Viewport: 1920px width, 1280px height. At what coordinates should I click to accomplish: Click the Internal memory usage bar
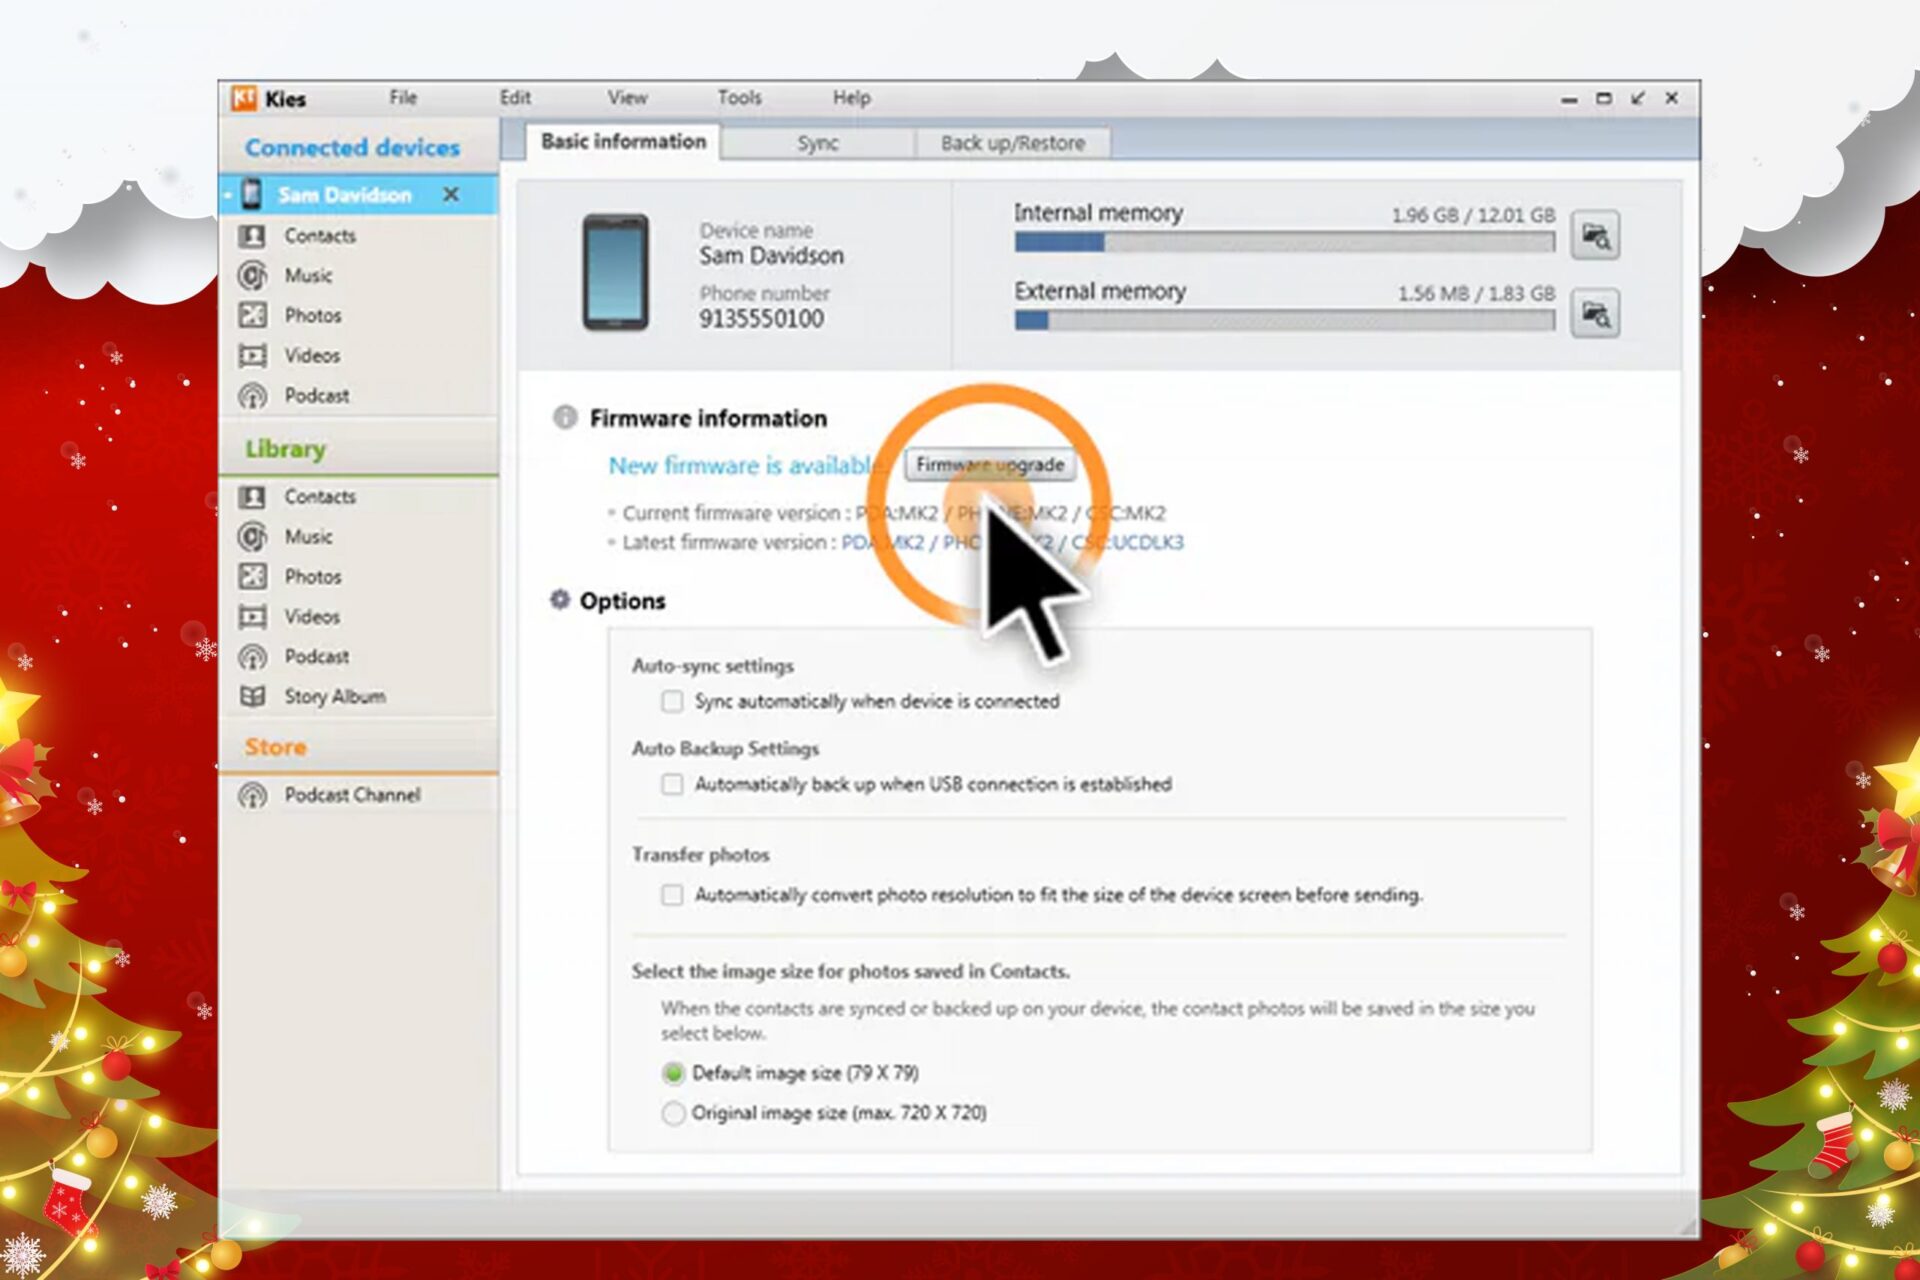(1284, 242)
